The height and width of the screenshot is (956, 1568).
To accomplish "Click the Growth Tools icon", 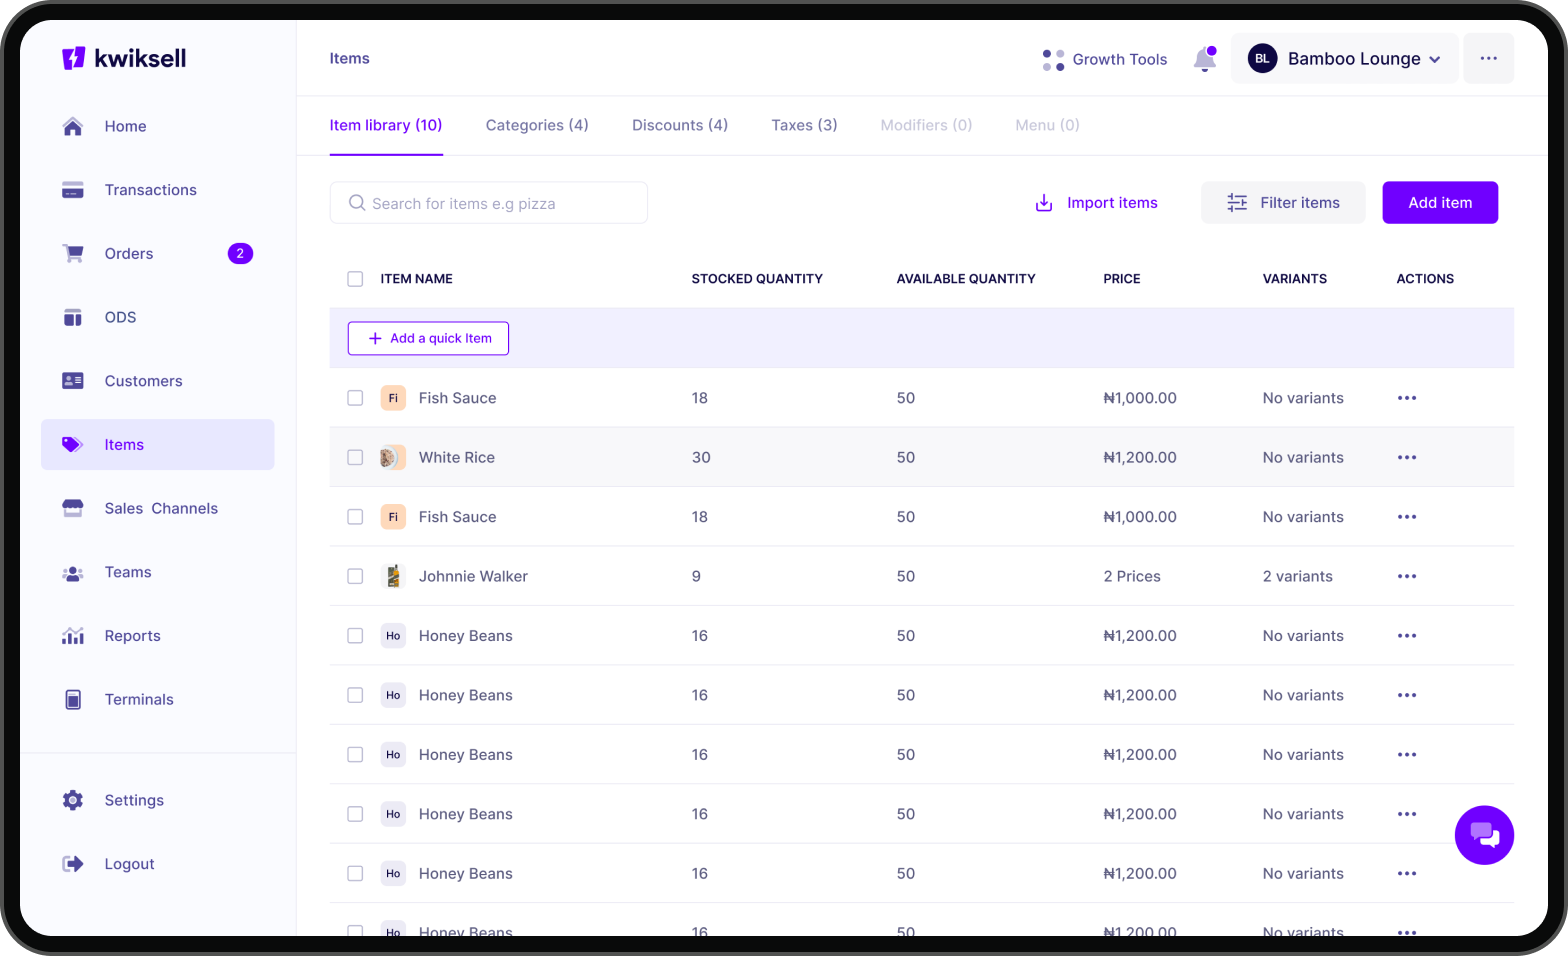I will (x=1053, y=60).
